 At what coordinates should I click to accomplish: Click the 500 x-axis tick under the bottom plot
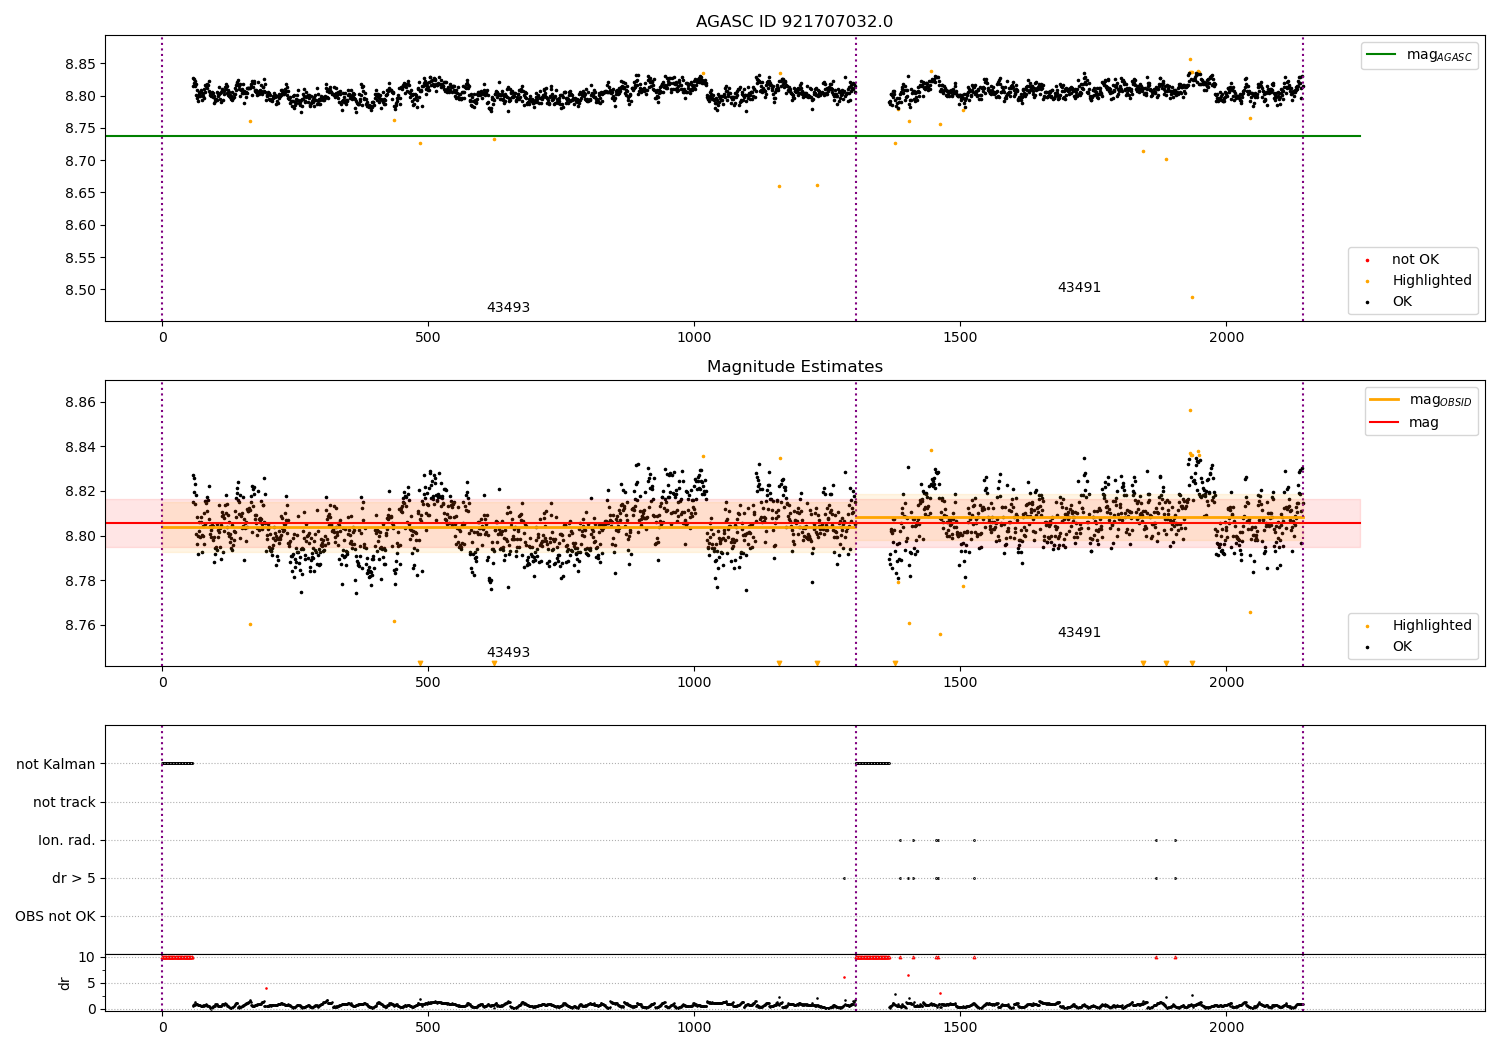tap(428, 1027)
